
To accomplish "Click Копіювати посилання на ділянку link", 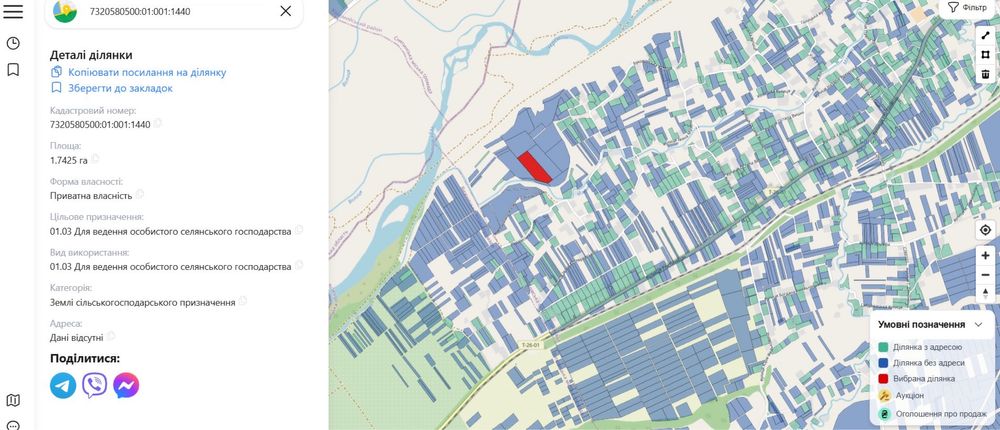I will pos(147,72).
